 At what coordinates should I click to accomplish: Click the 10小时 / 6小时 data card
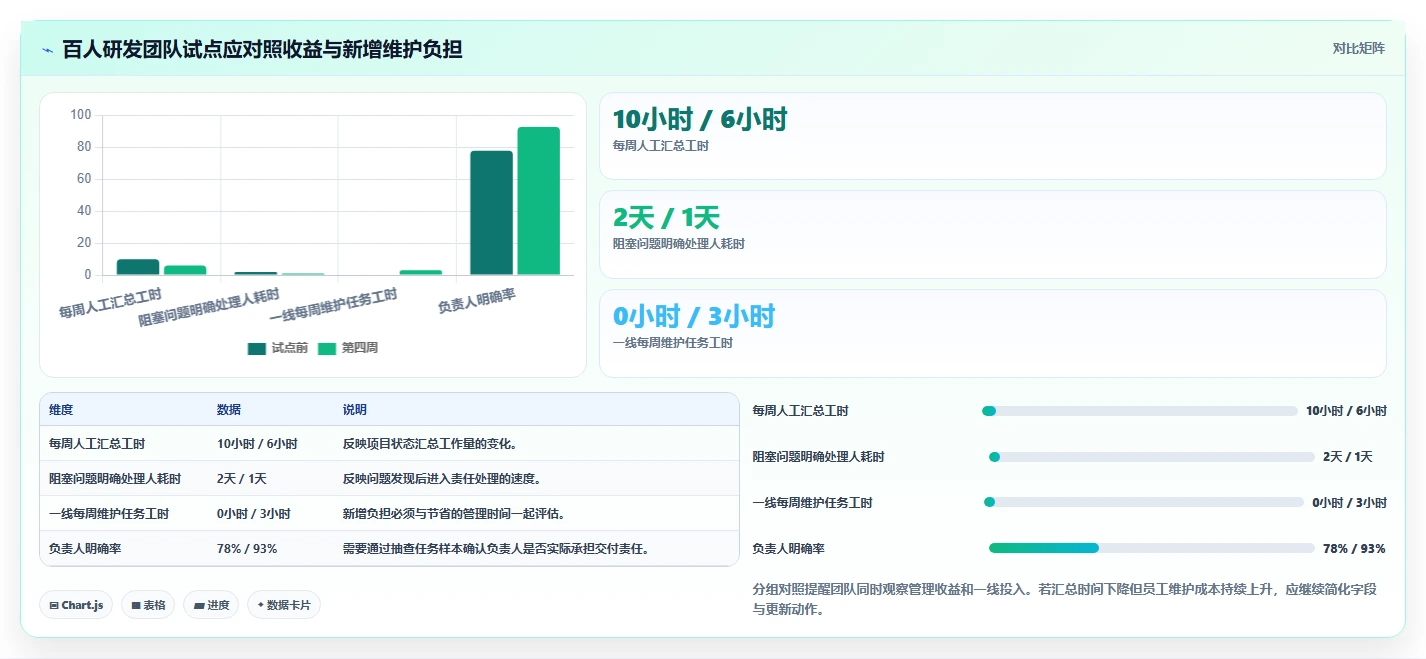(993, 136)
